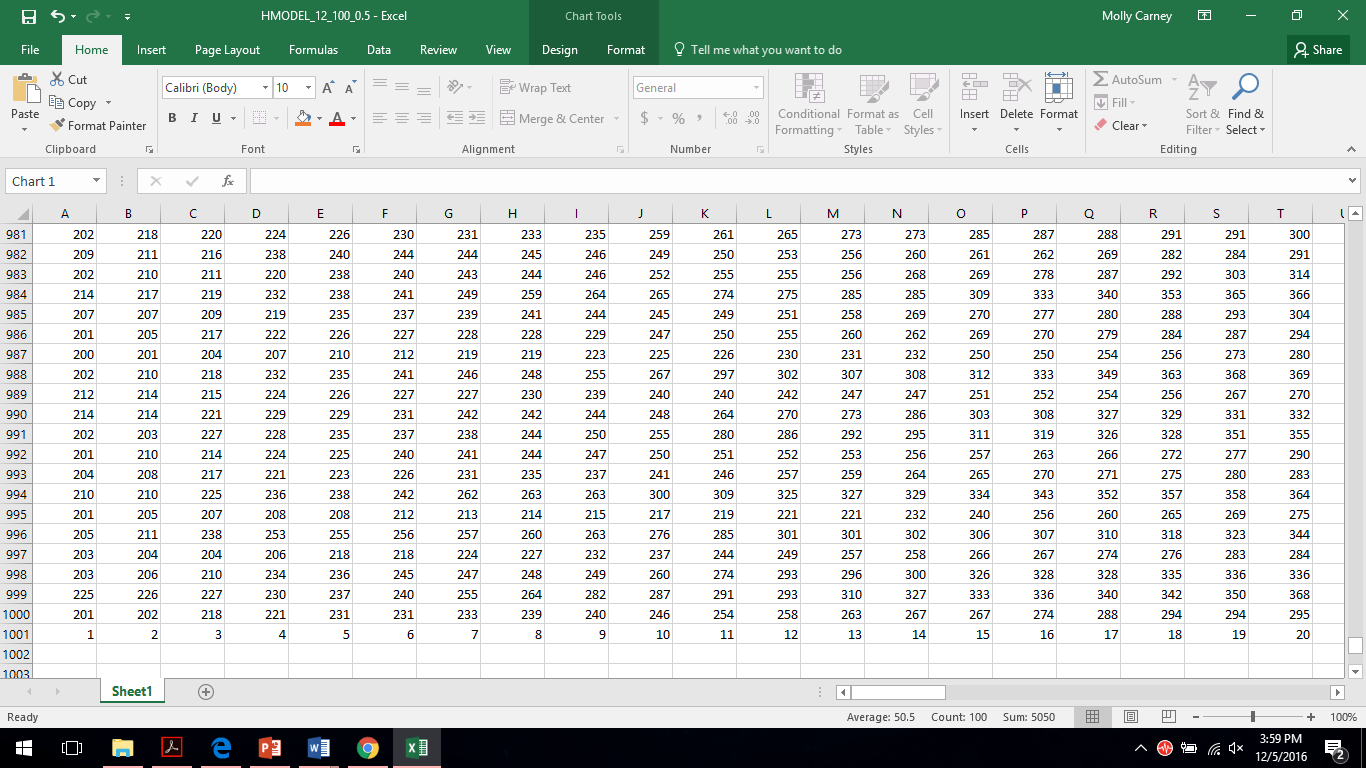The height and width of the screenshot is (768, 1366).
Task: Toggle Underline formatting
Action: (x=216, y=118)
